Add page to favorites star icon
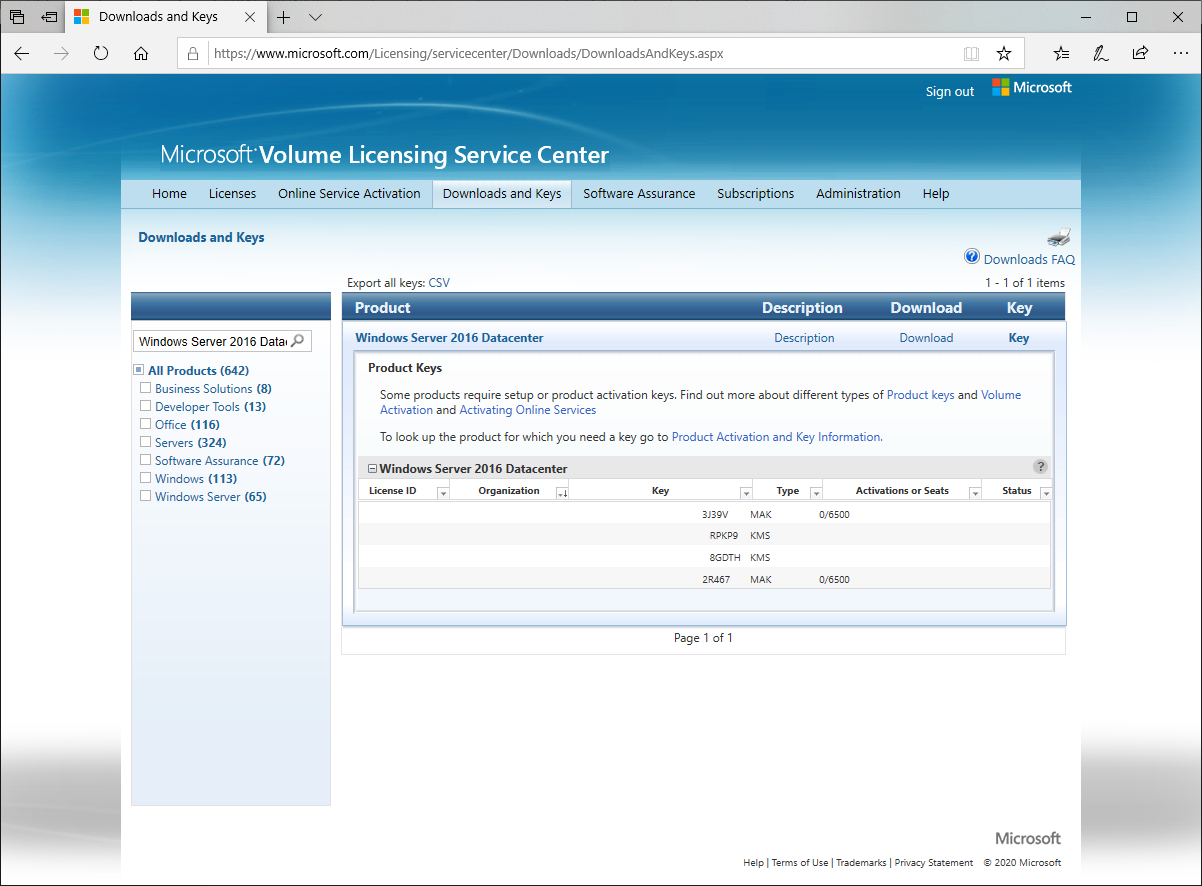 1004,54
